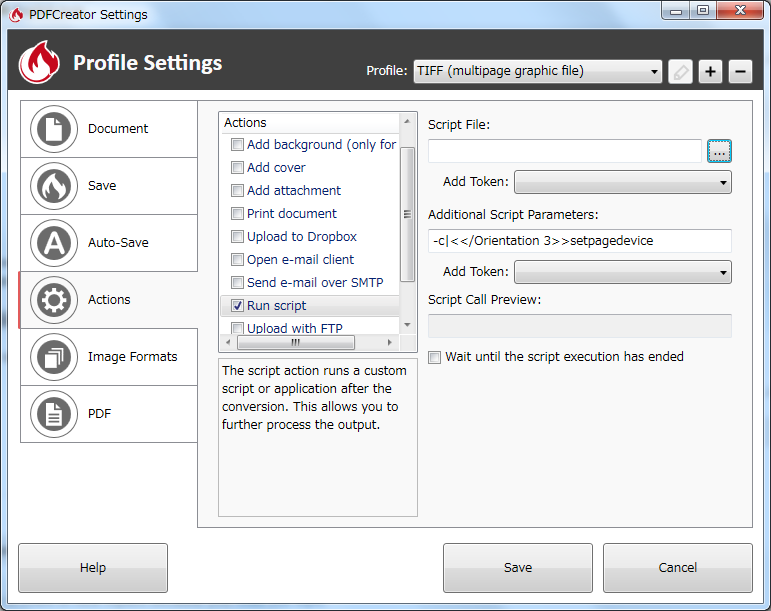Click the Additional Script Parameters field
This screenshot has height=611, width=771.
(x=580, y=241)
